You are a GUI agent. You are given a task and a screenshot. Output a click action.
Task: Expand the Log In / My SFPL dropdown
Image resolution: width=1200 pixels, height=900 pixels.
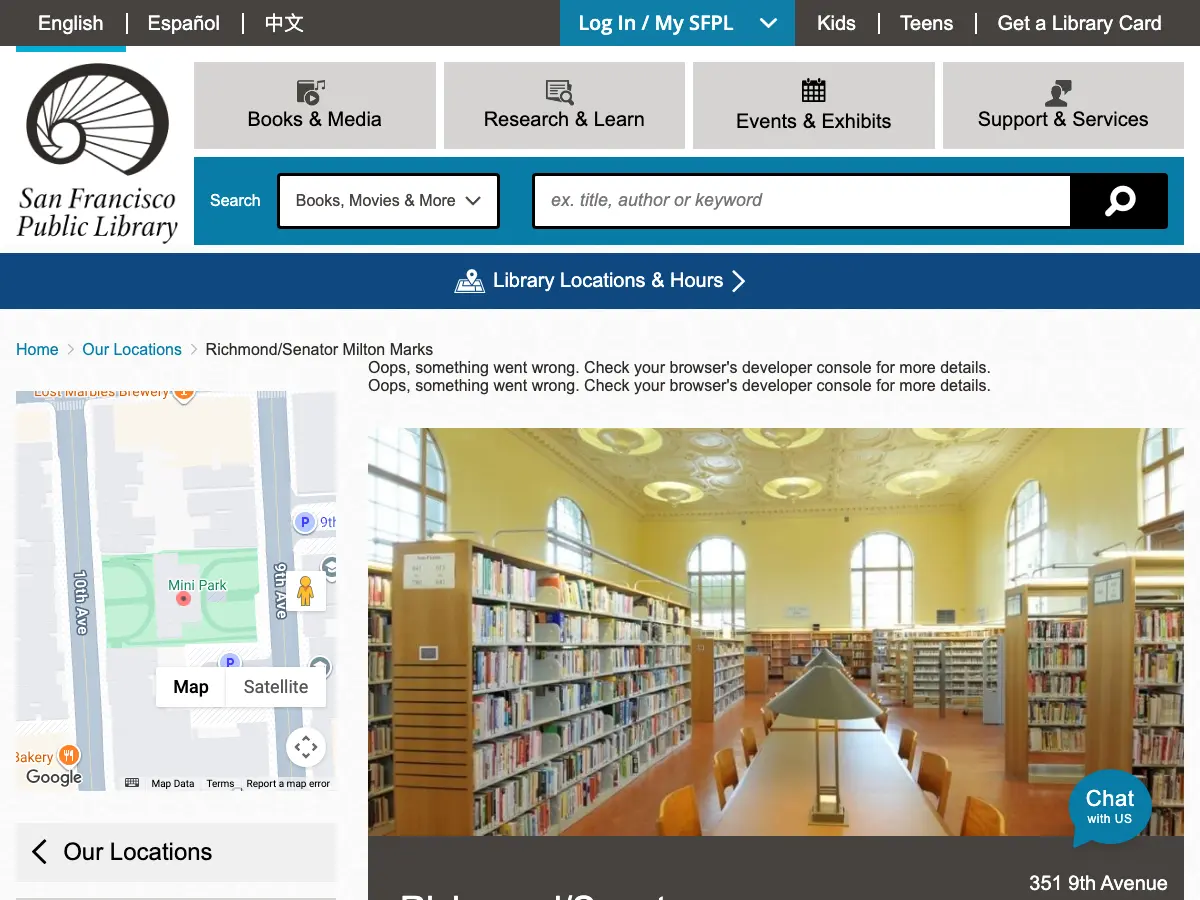(678, 23)
